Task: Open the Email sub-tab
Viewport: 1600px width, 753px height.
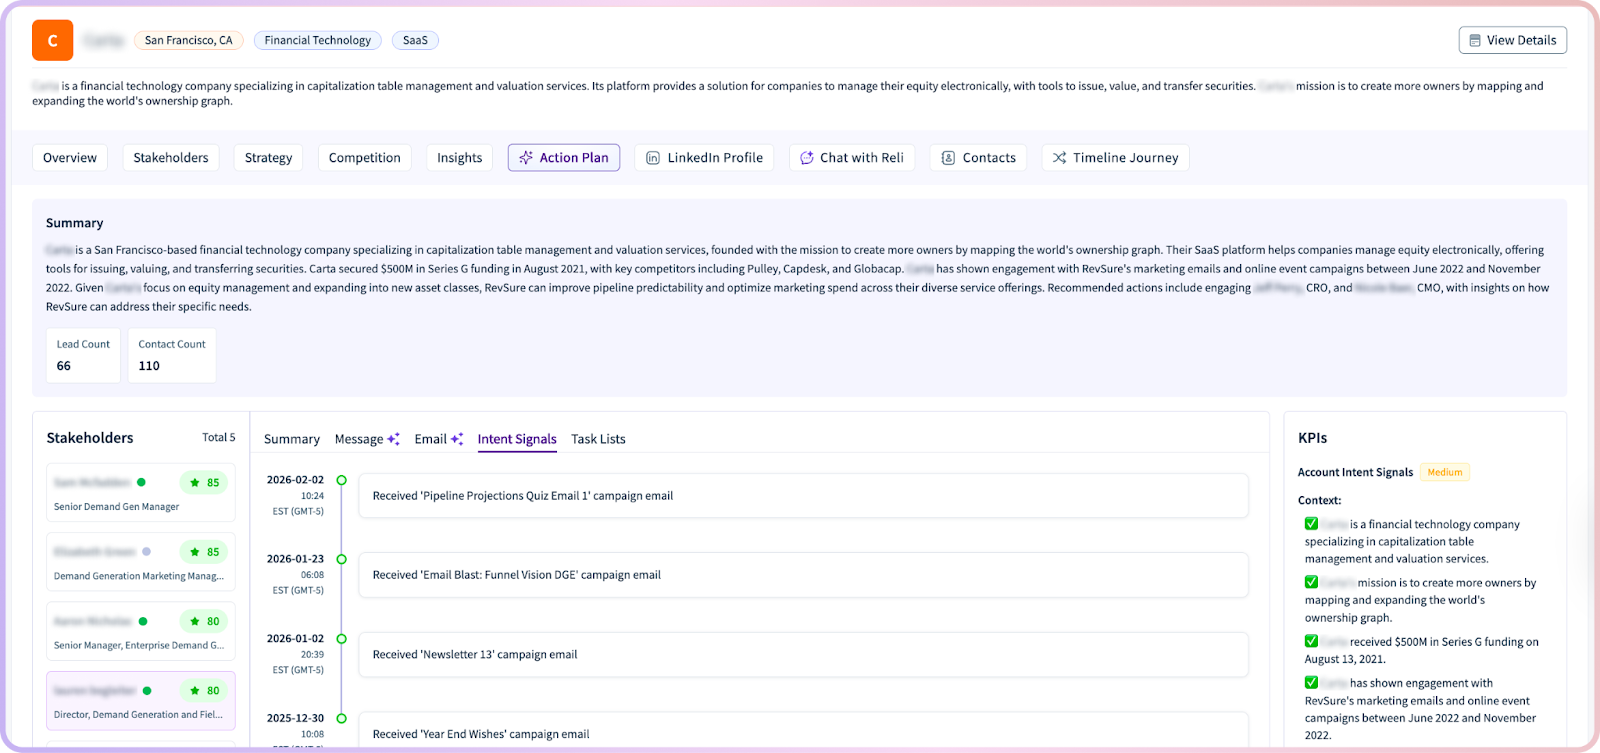Action: pos(430,439)
